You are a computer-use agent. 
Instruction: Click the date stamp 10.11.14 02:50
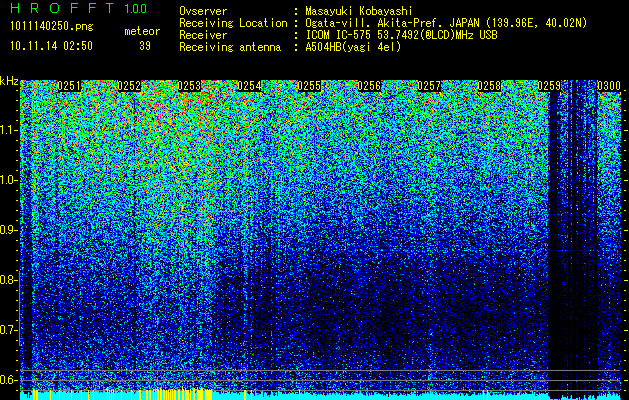[x=51, y=46]
